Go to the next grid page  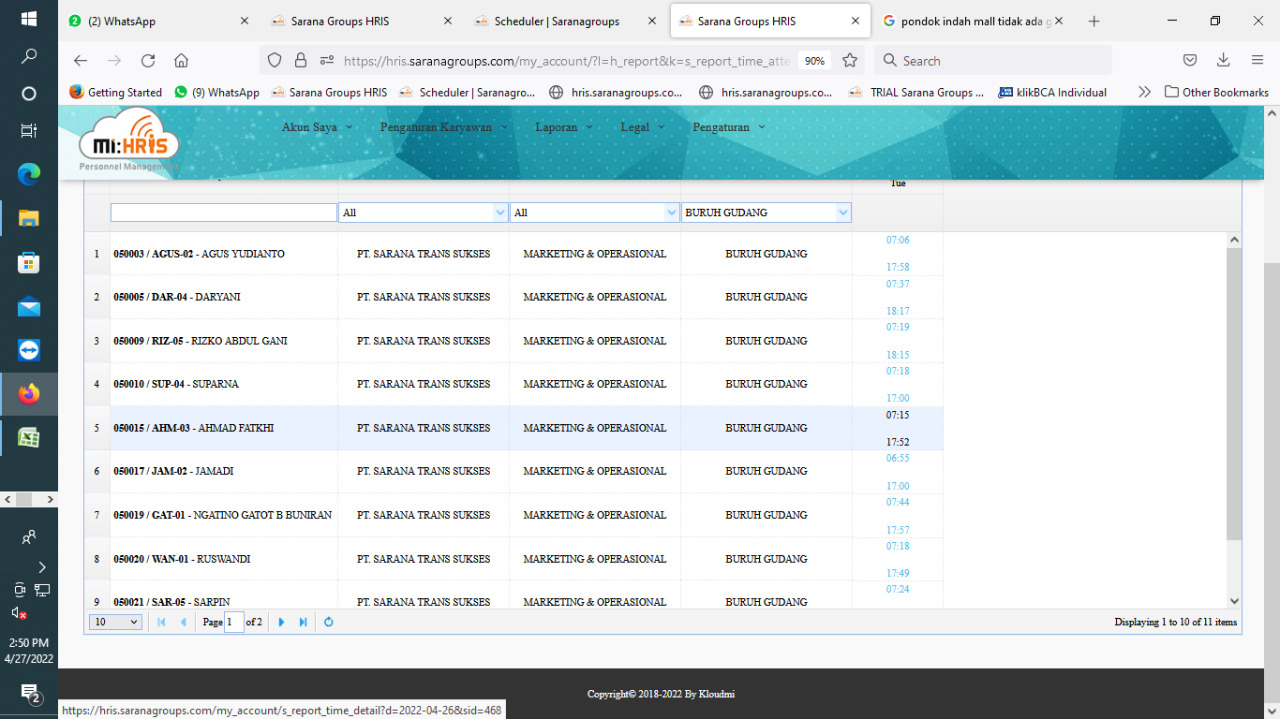click(x=281, y=622)
